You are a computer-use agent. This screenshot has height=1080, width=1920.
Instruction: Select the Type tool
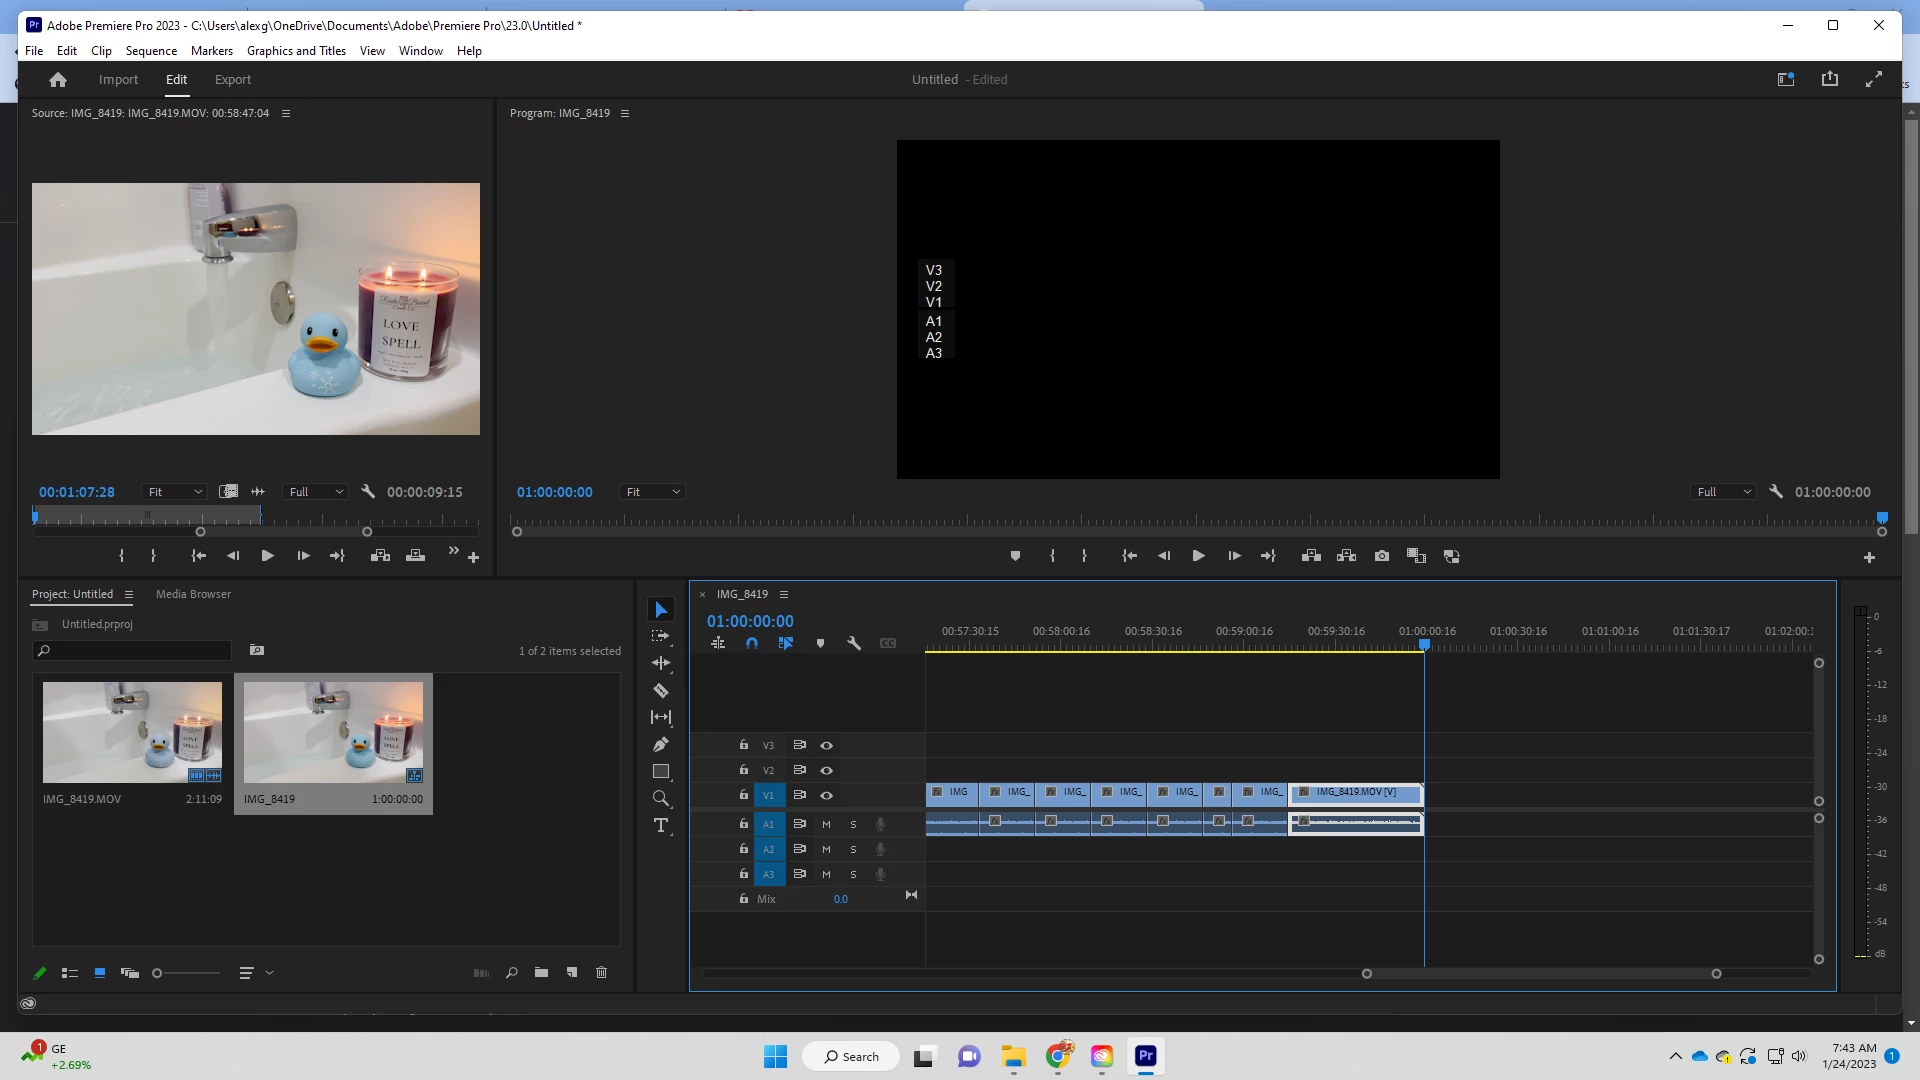pyautogui.click(x=661, y=826)
